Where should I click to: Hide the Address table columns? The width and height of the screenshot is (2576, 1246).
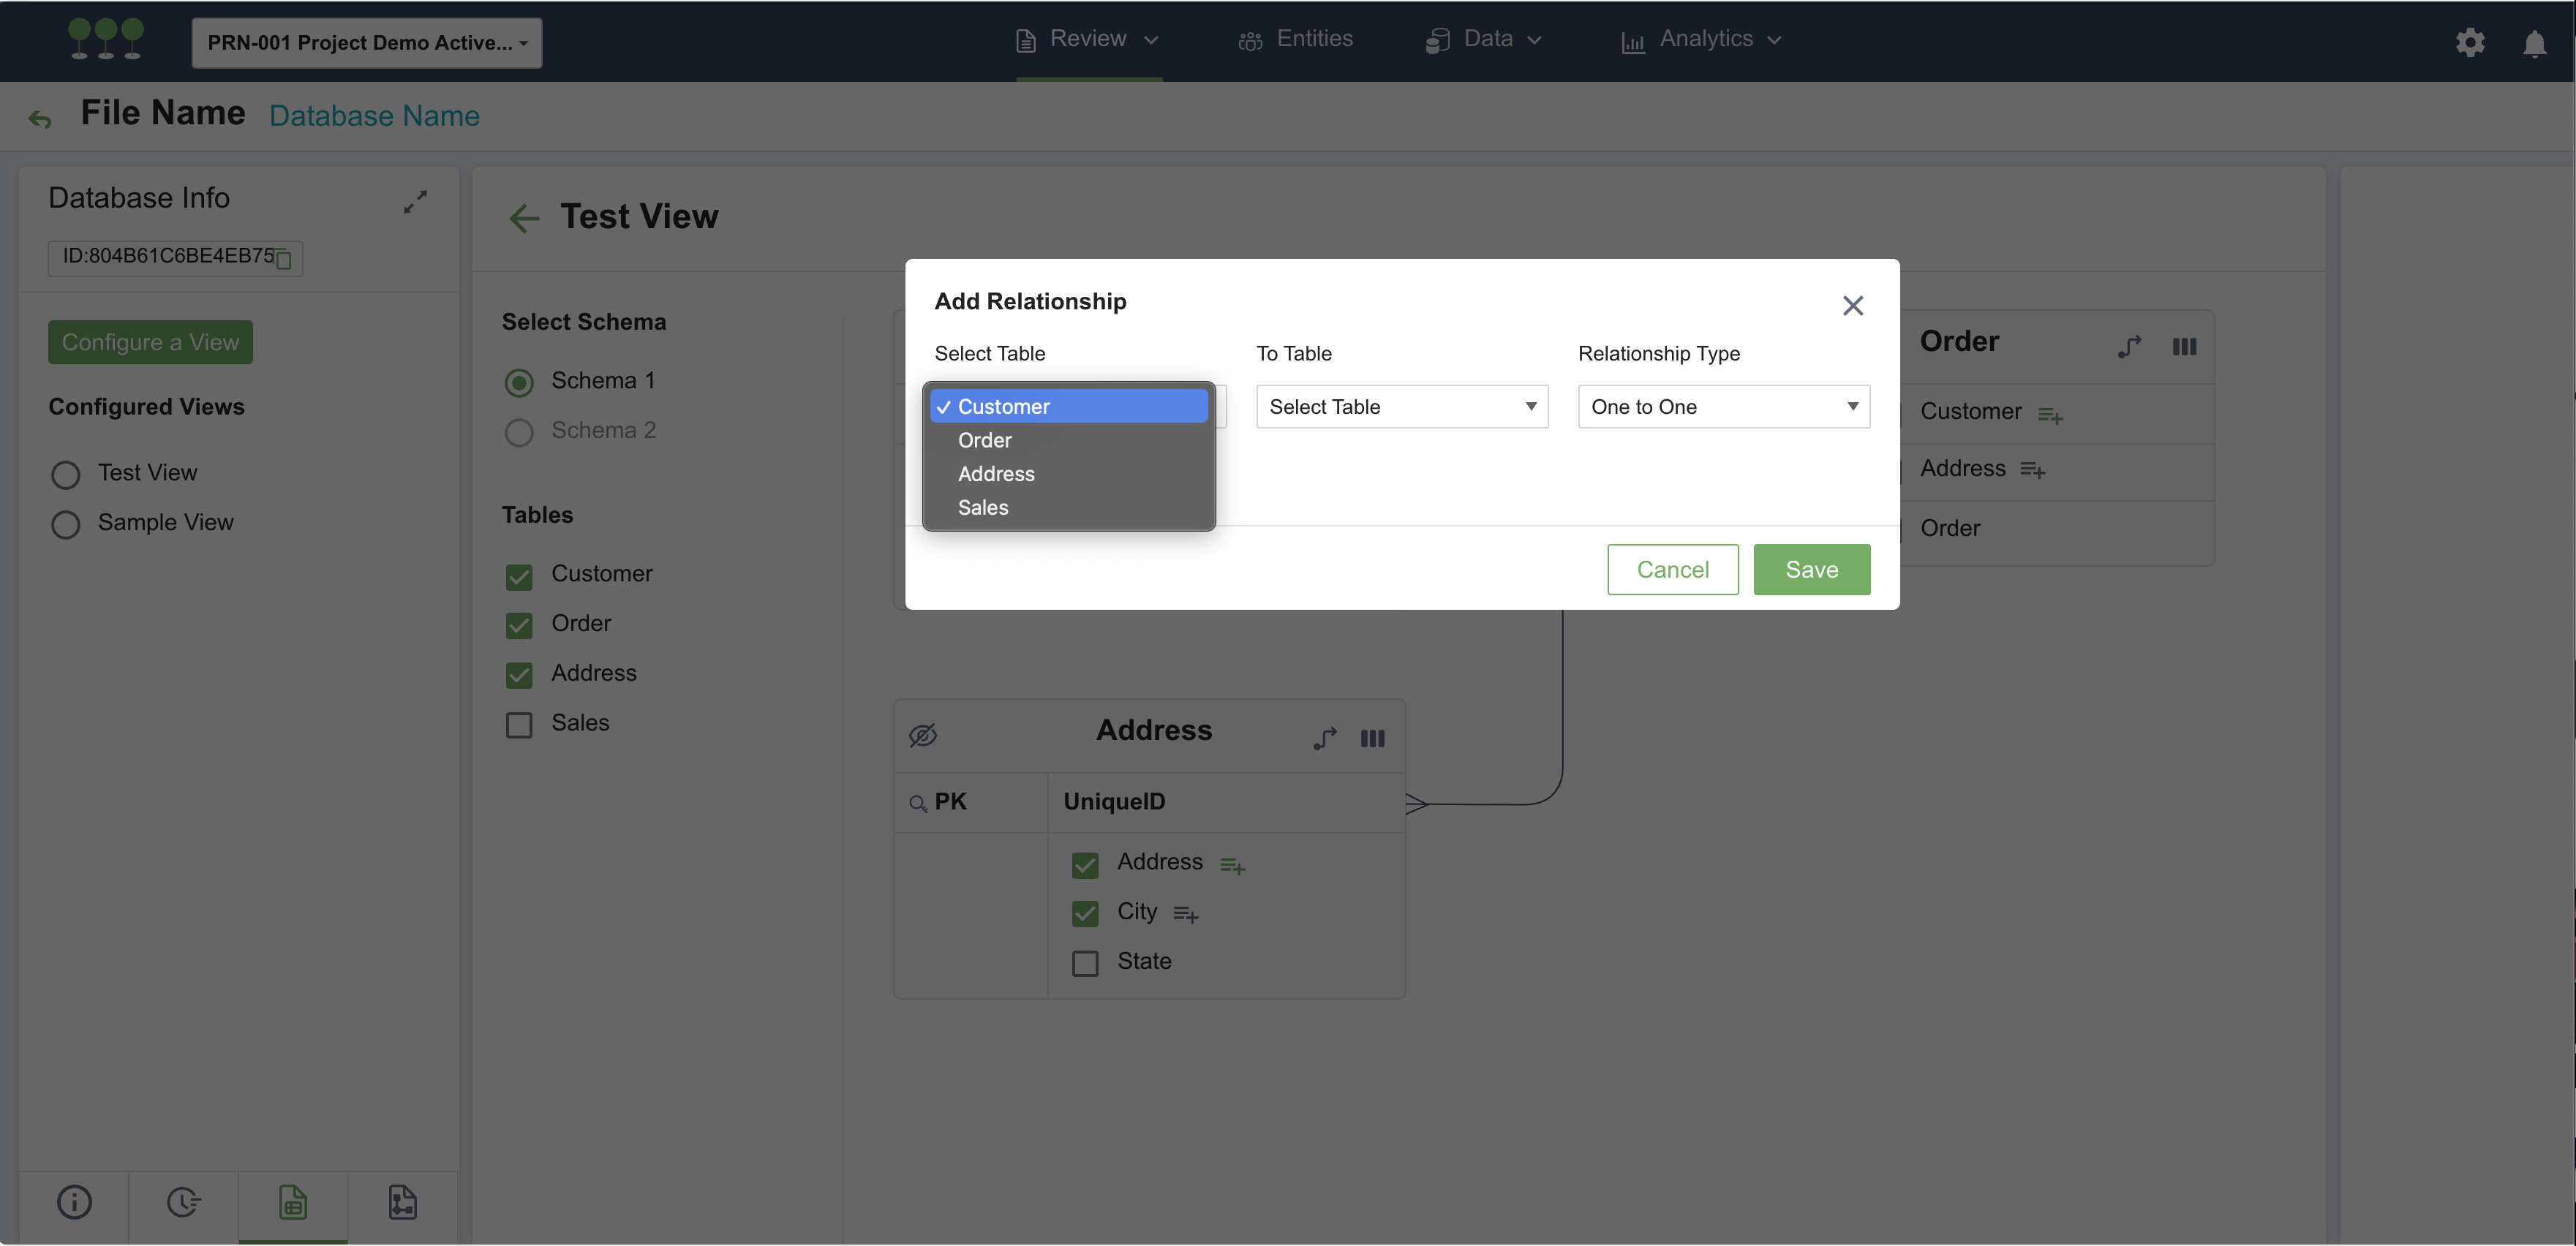[922, 735]
